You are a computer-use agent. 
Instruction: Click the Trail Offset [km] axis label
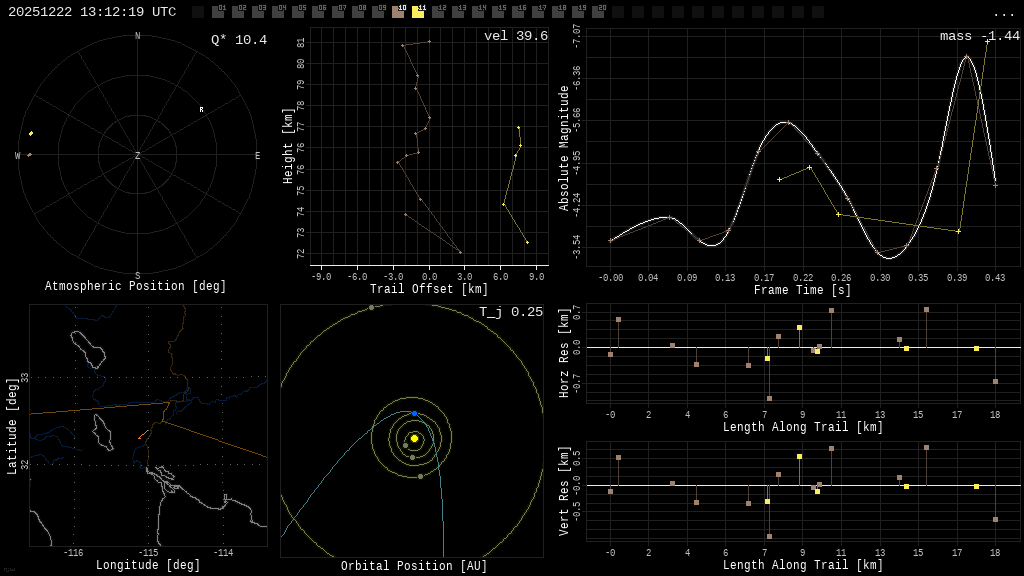428,289
